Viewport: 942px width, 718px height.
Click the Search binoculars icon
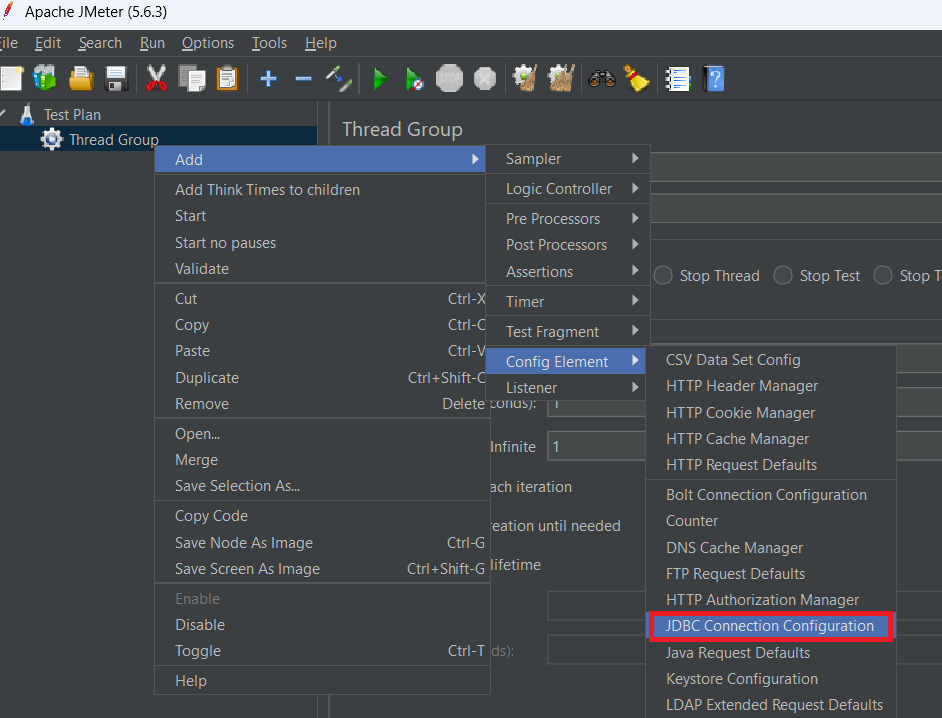pos(602,79)
